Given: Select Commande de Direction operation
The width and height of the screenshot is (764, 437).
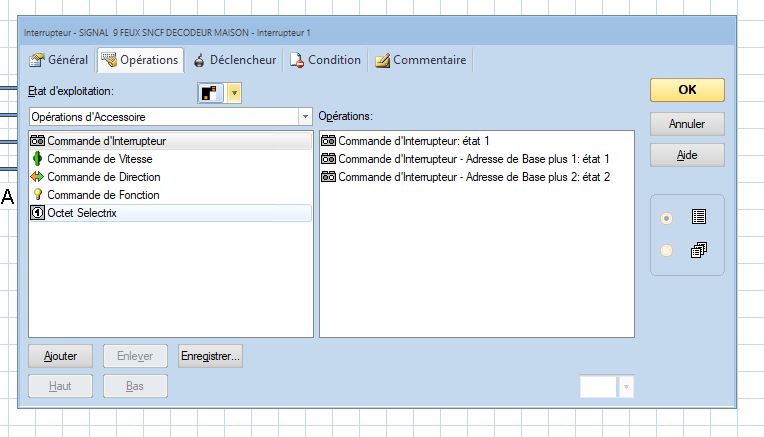Looking at the screenshot, I should coord(170,177).
